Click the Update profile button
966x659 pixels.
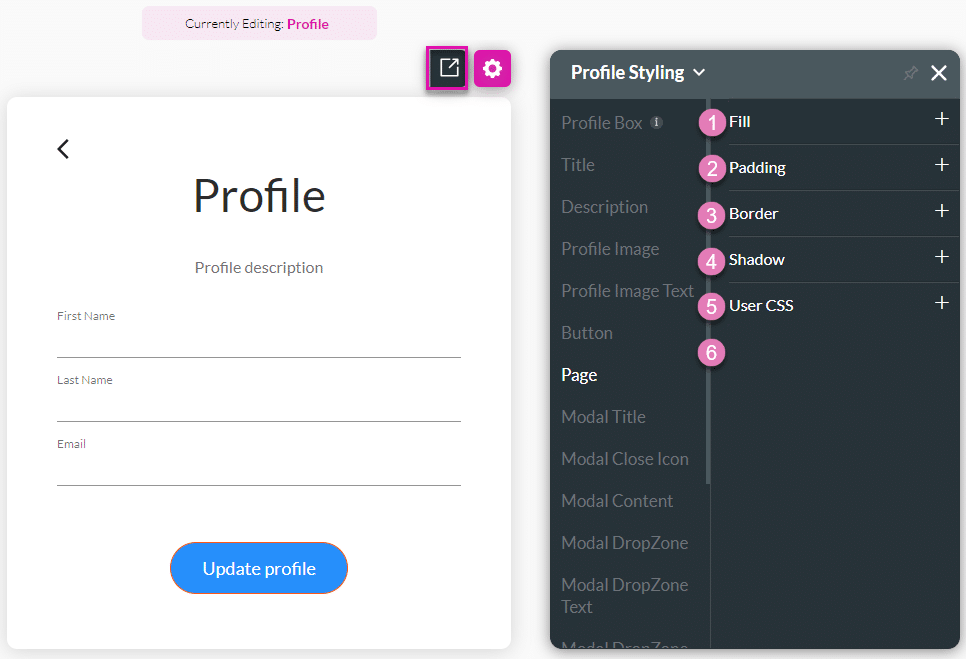point(258,567)
